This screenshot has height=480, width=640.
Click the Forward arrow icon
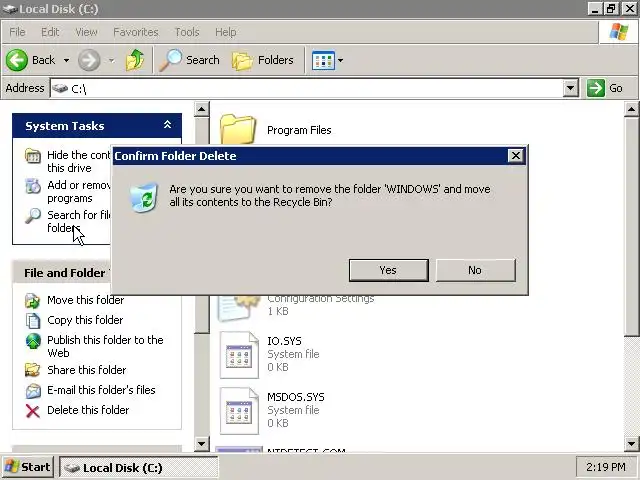coord(89,60)
